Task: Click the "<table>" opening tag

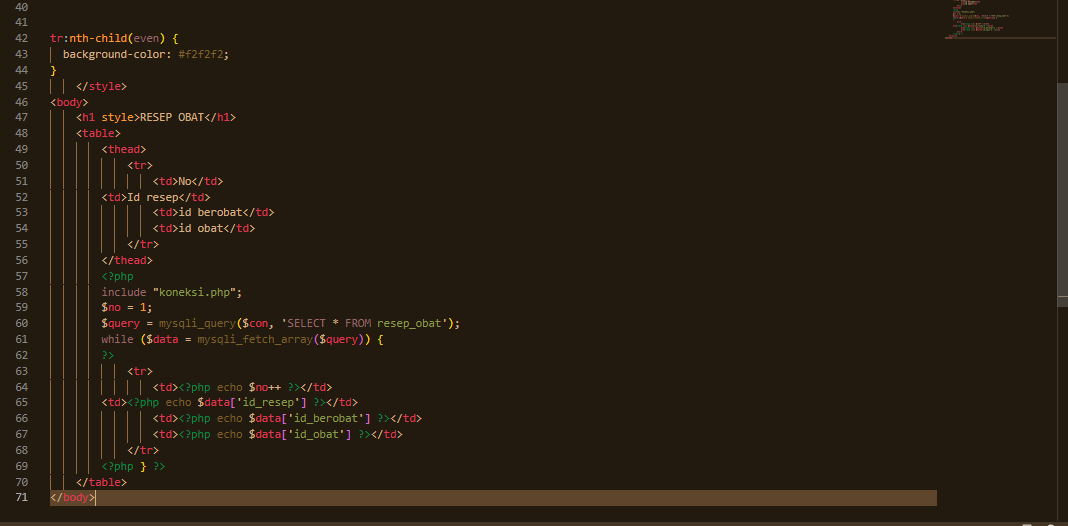Action: coord(98,134)
